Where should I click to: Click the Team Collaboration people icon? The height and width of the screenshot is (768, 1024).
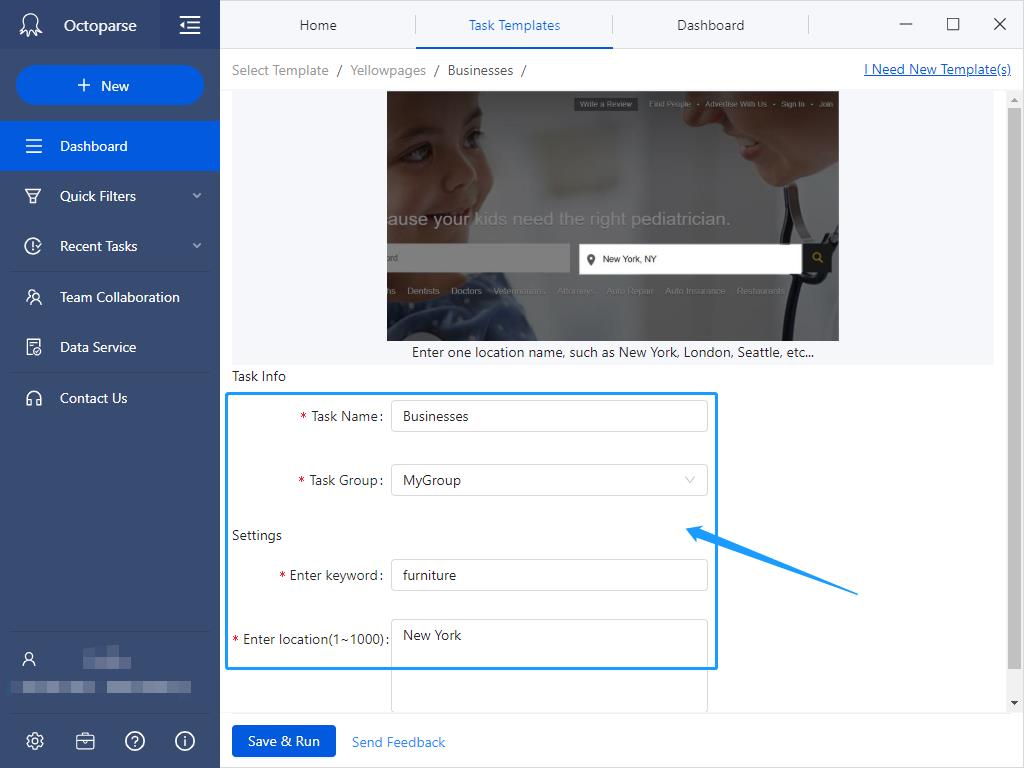(33, 297)
